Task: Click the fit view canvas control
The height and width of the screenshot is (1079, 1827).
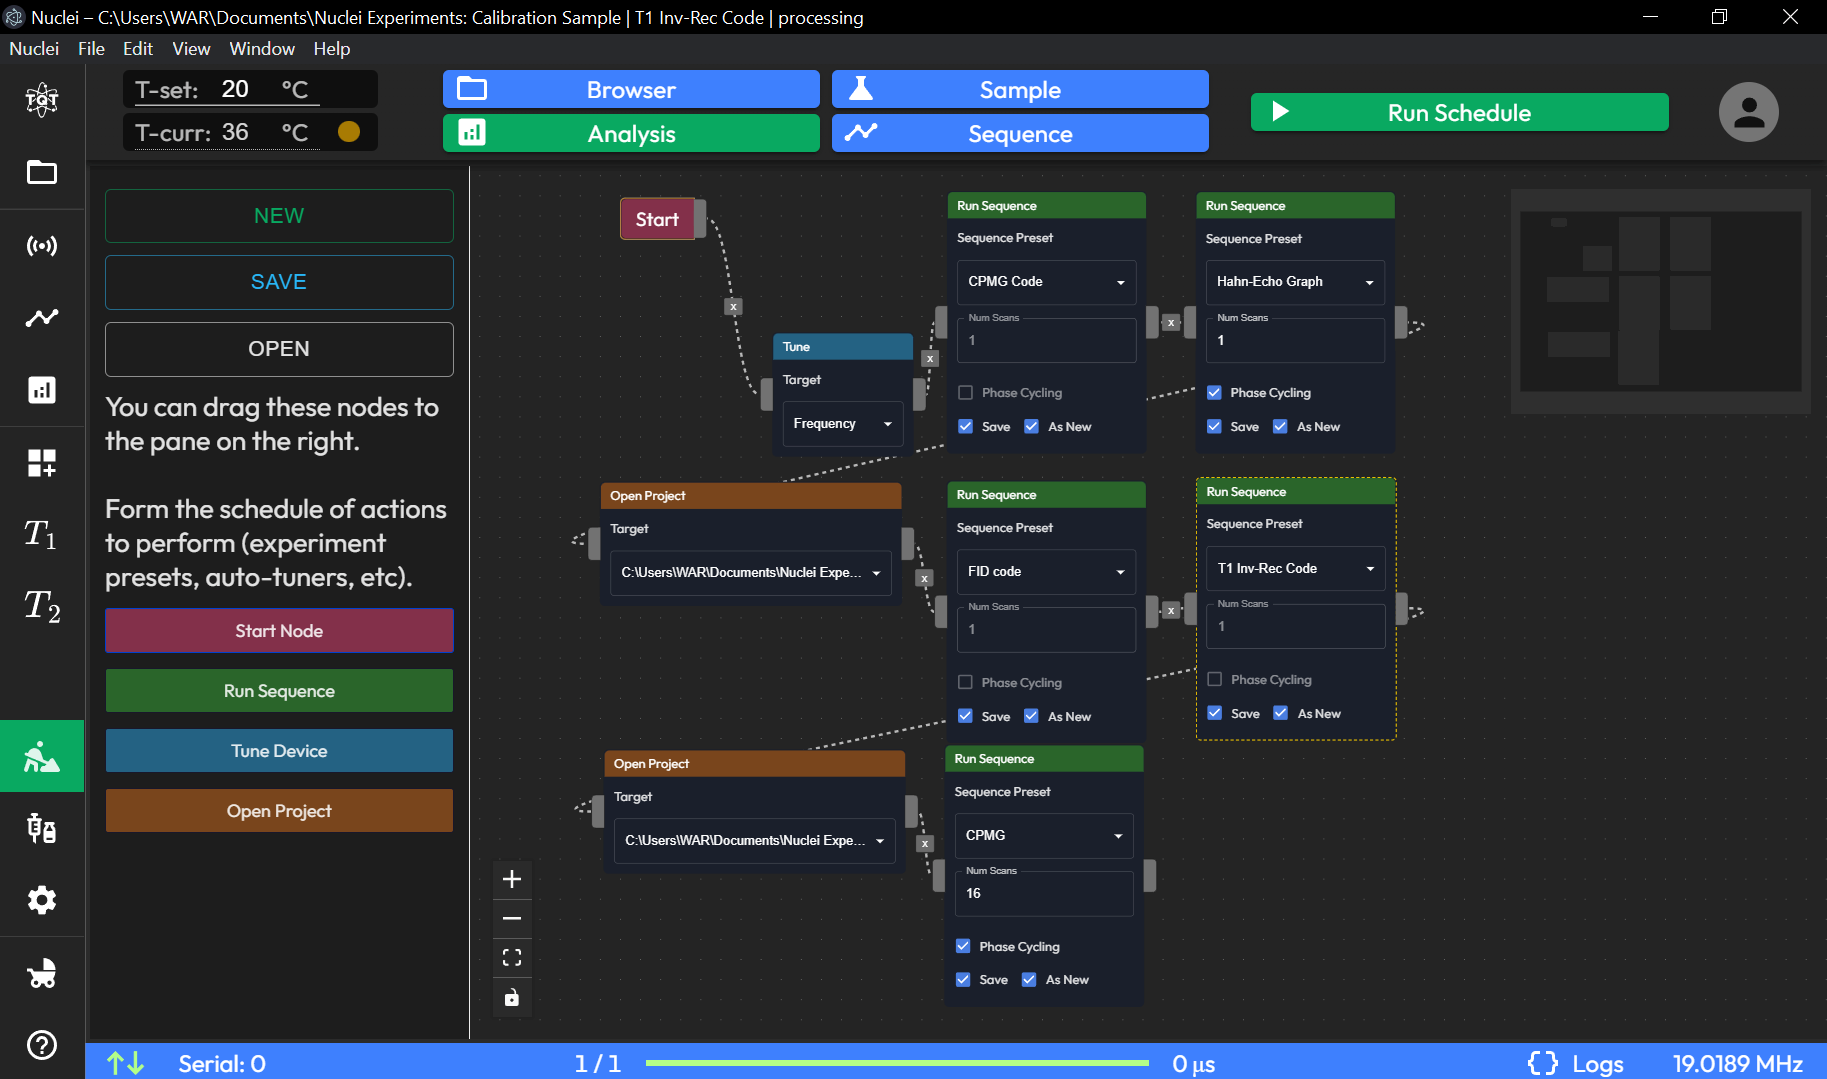Action: 512,958
